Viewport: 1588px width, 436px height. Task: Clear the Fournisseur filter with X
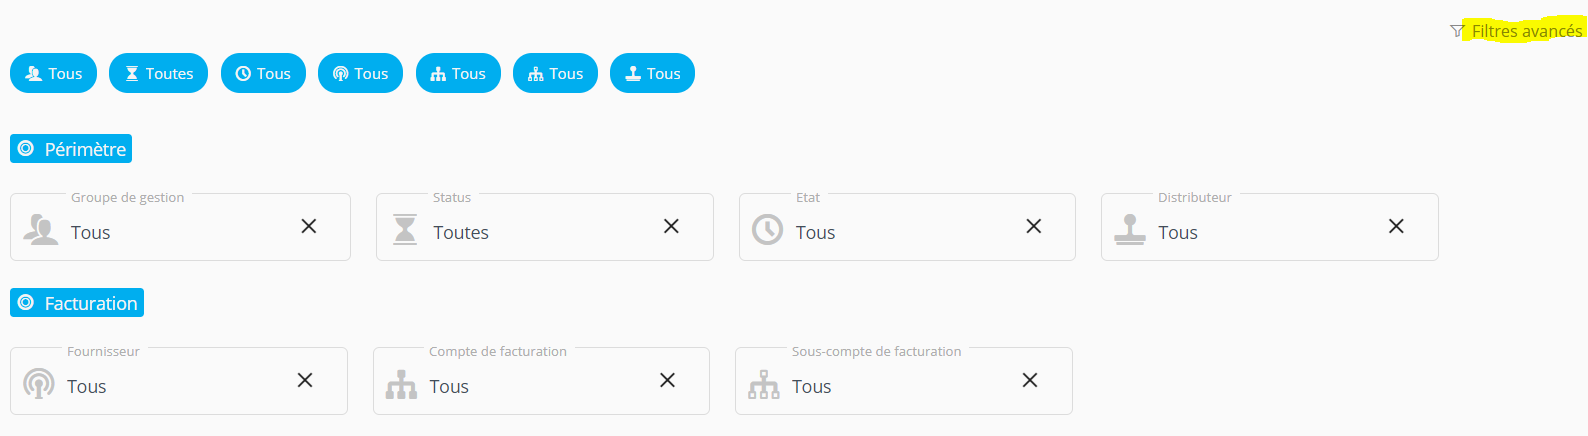tap(305, 381)
